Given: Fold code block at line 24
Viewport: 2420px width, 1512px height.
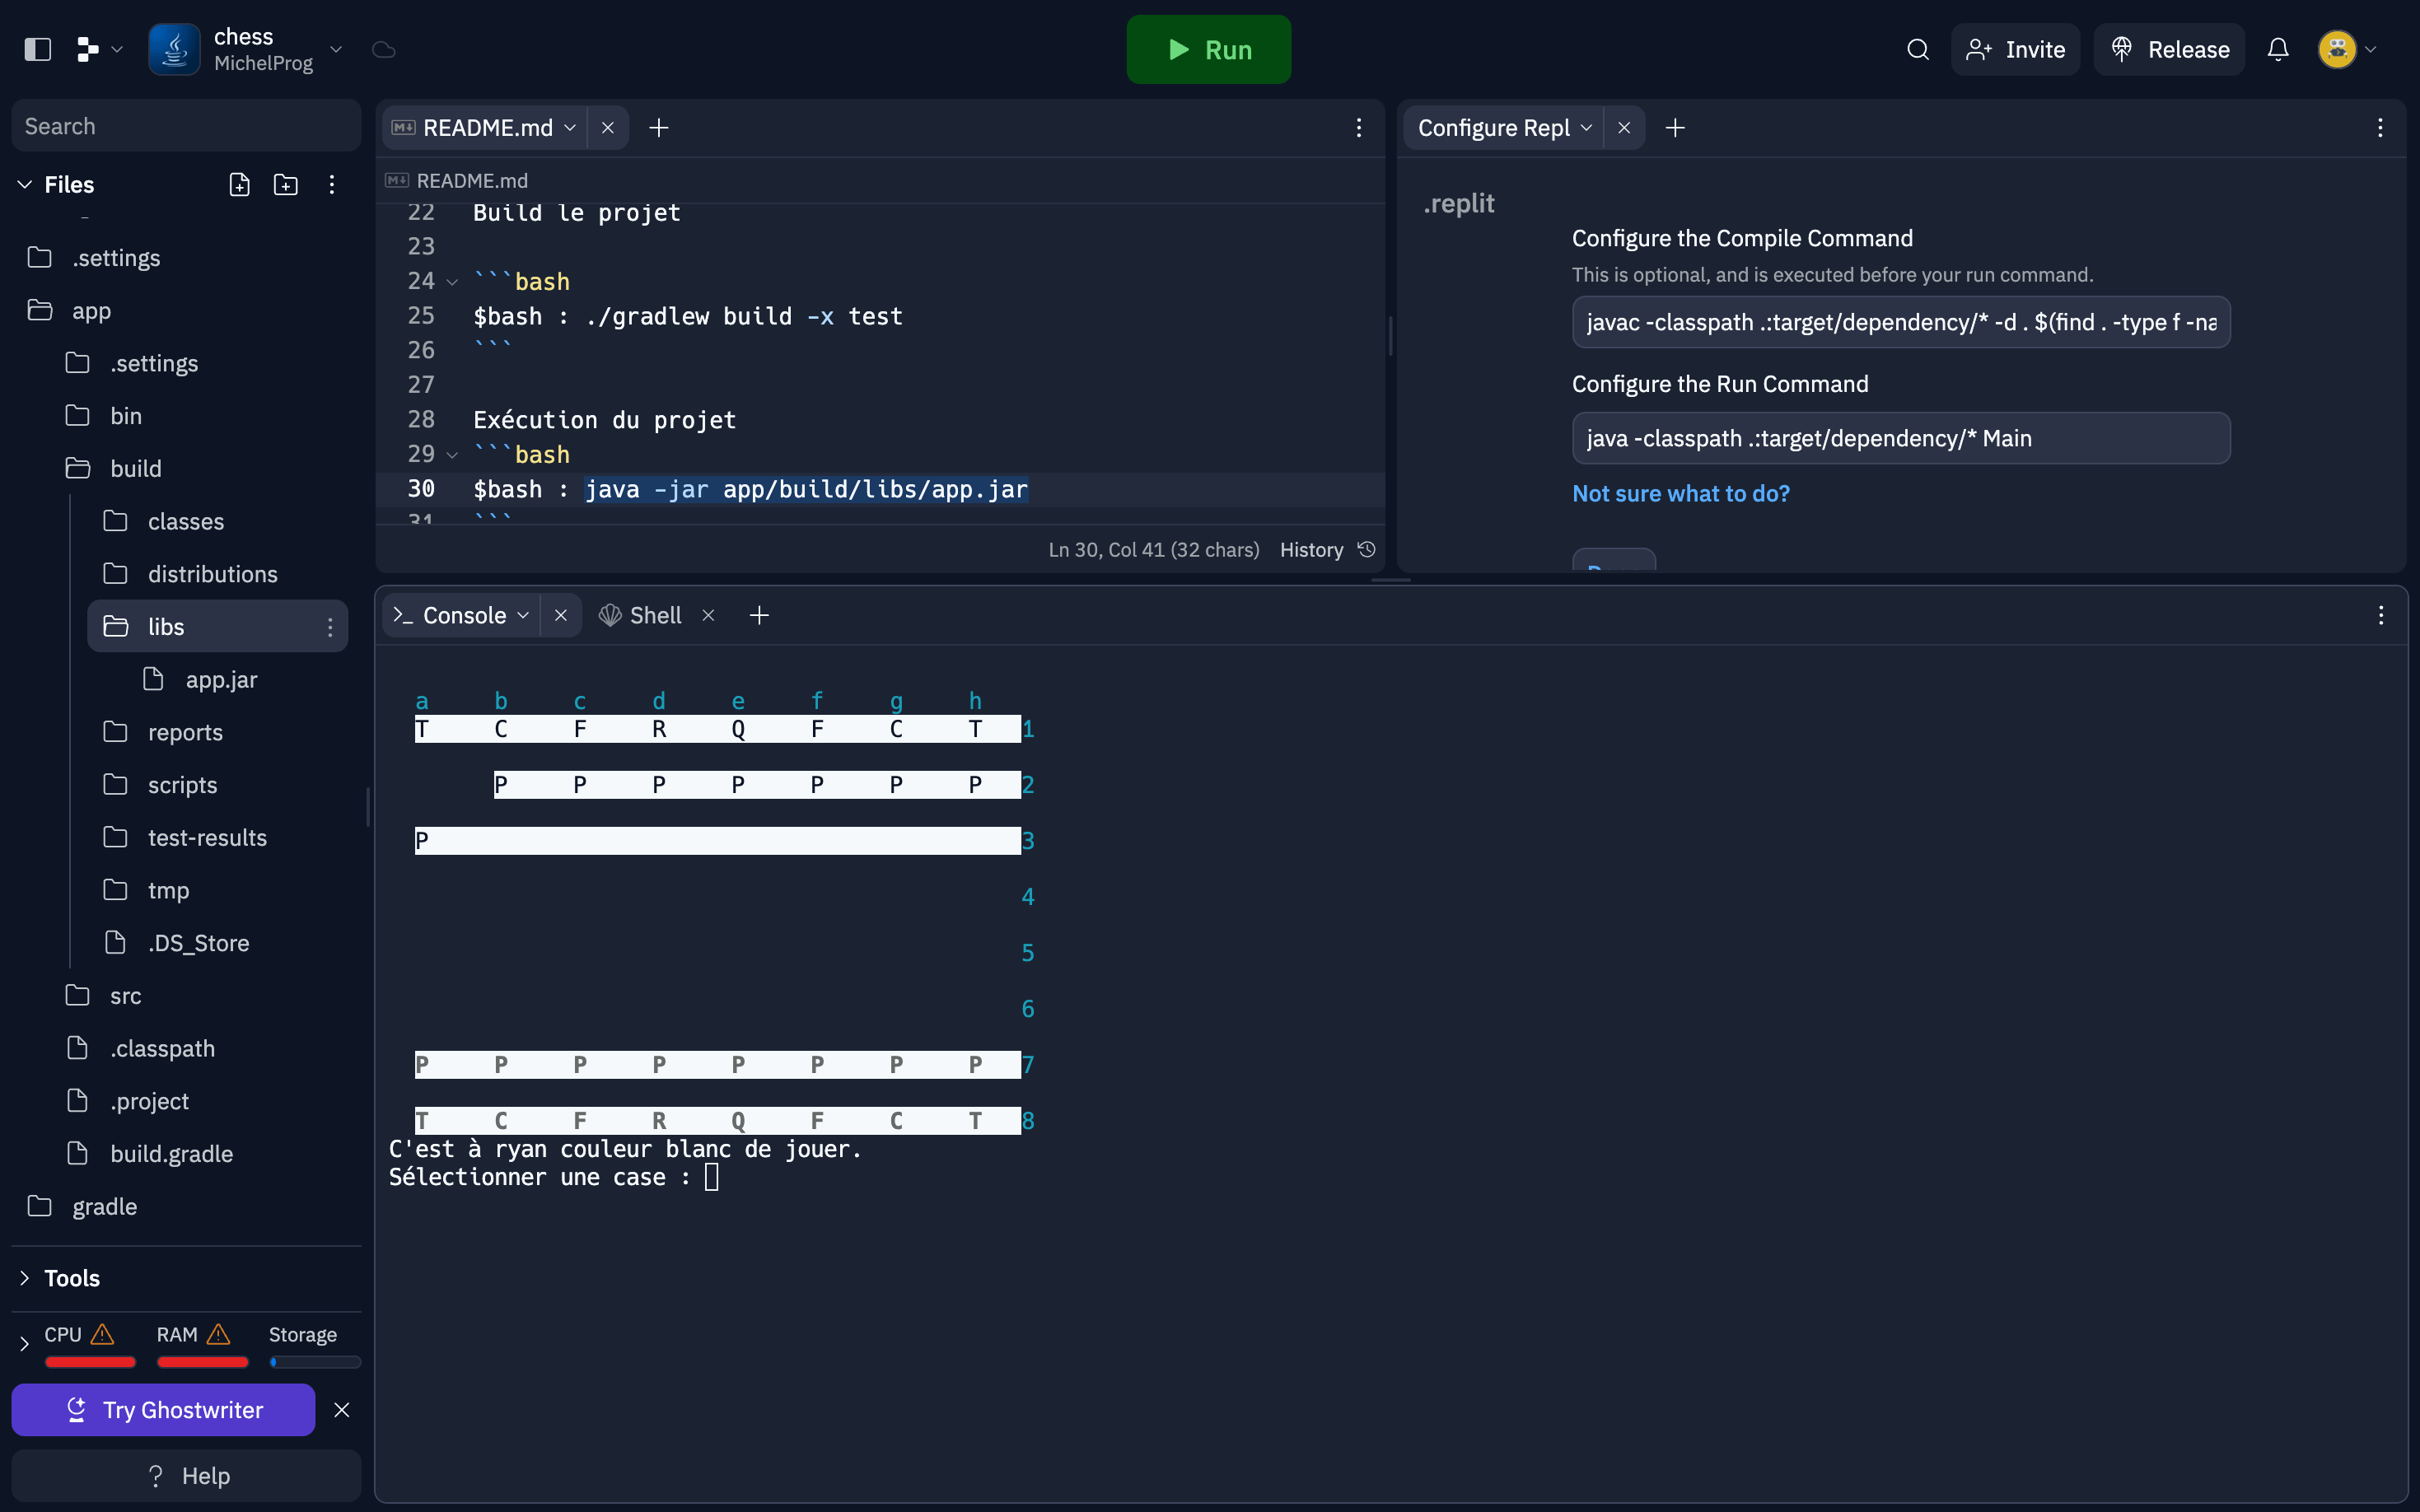Looking at the screenshot, I should click(452, 282).
